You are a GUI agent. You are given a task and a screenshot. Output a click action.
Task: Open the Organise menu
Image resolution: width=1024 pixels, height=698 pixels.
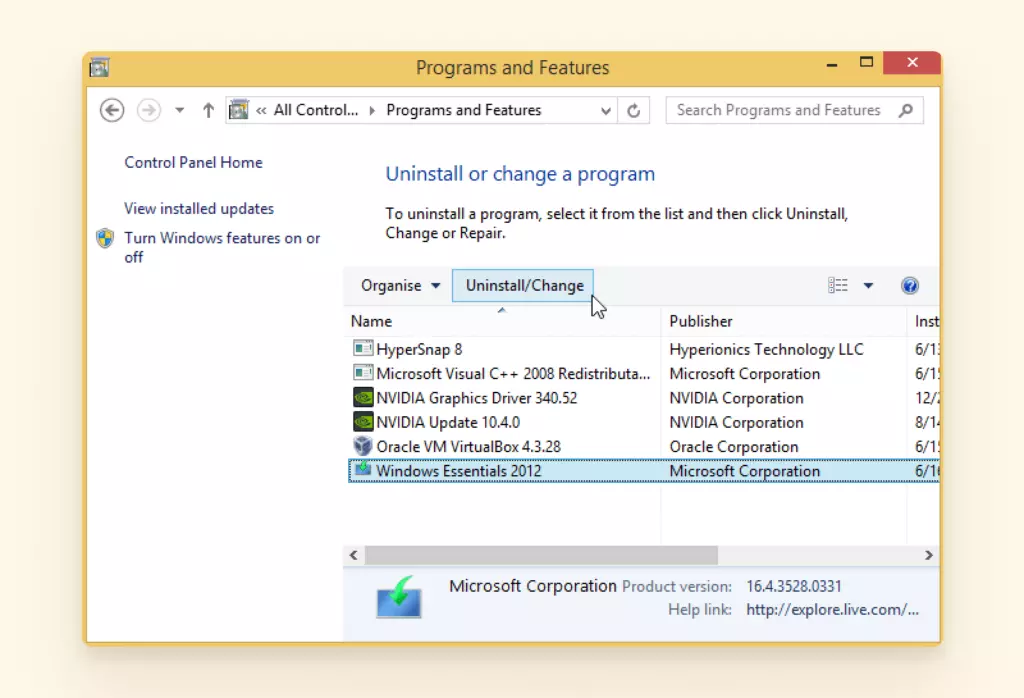pos(400,285)
